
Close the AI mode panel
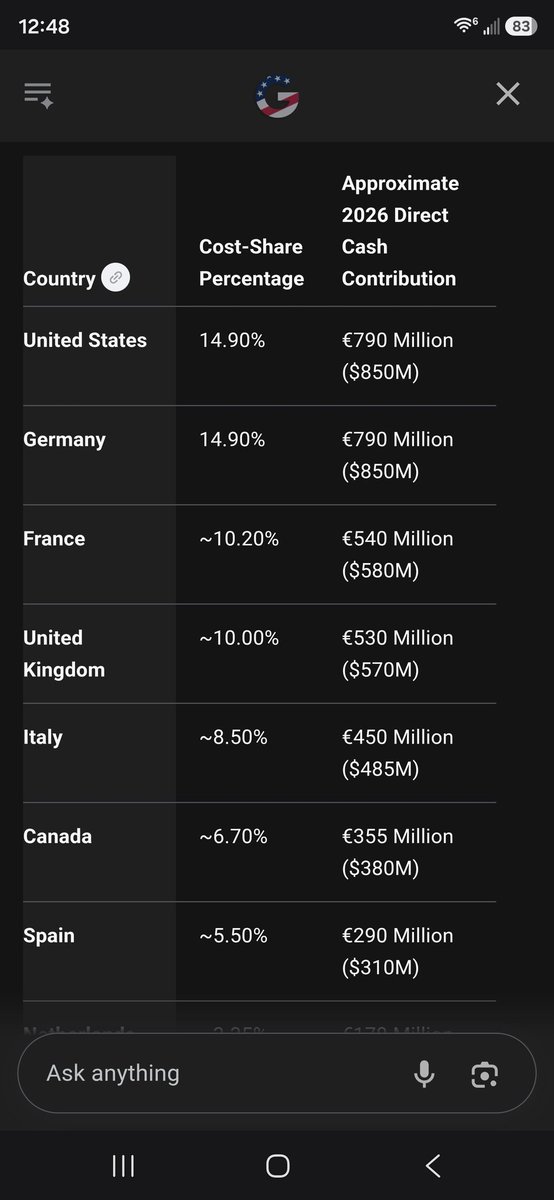pos(508,94)
